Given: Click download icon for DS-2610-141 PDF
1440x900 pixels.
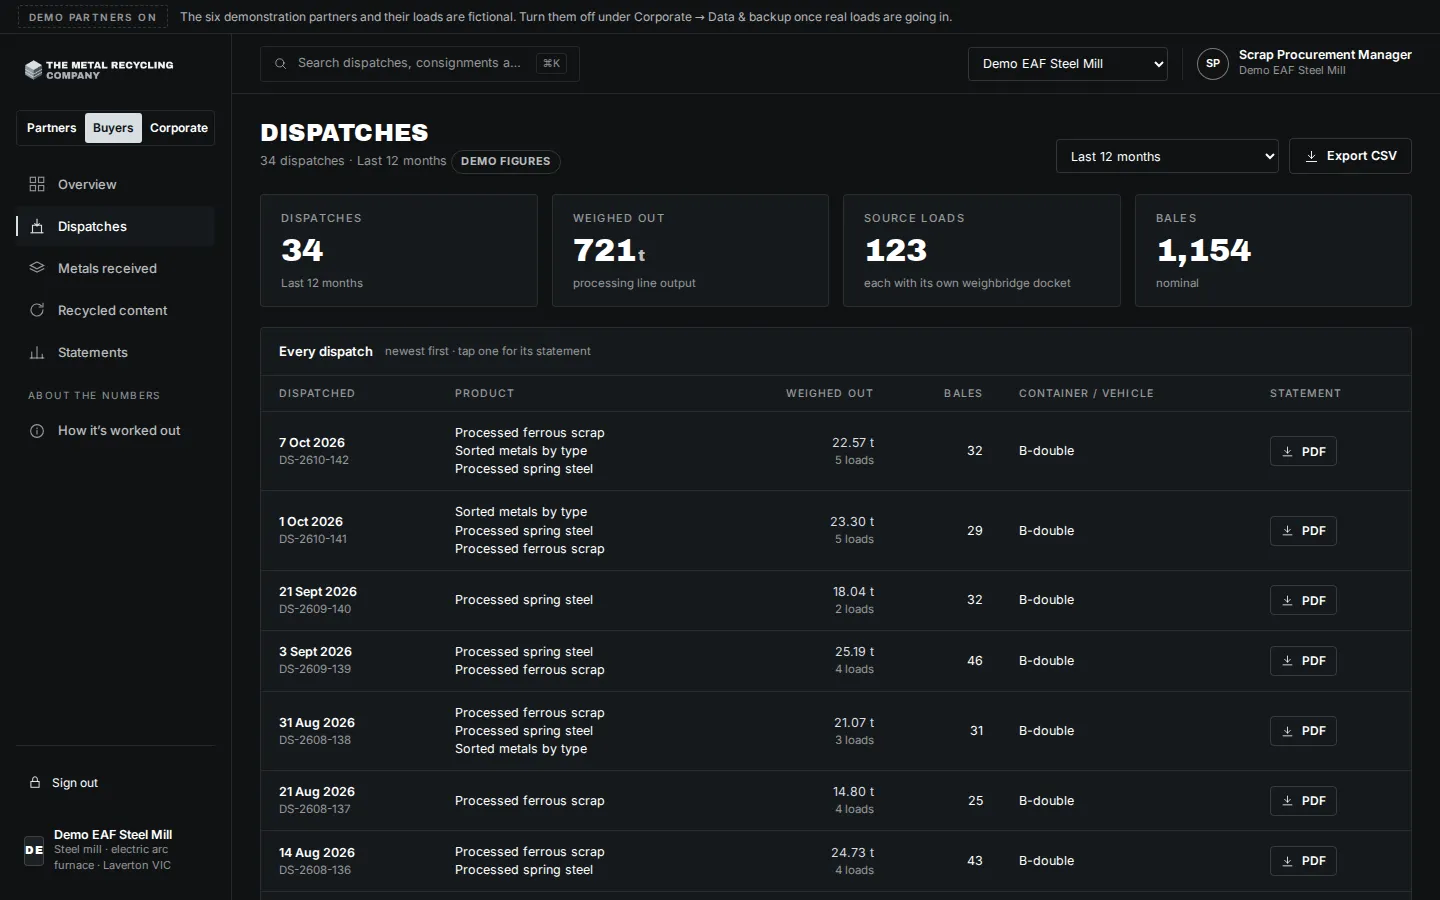Looking at the screenshot, I should point(1288,531).
